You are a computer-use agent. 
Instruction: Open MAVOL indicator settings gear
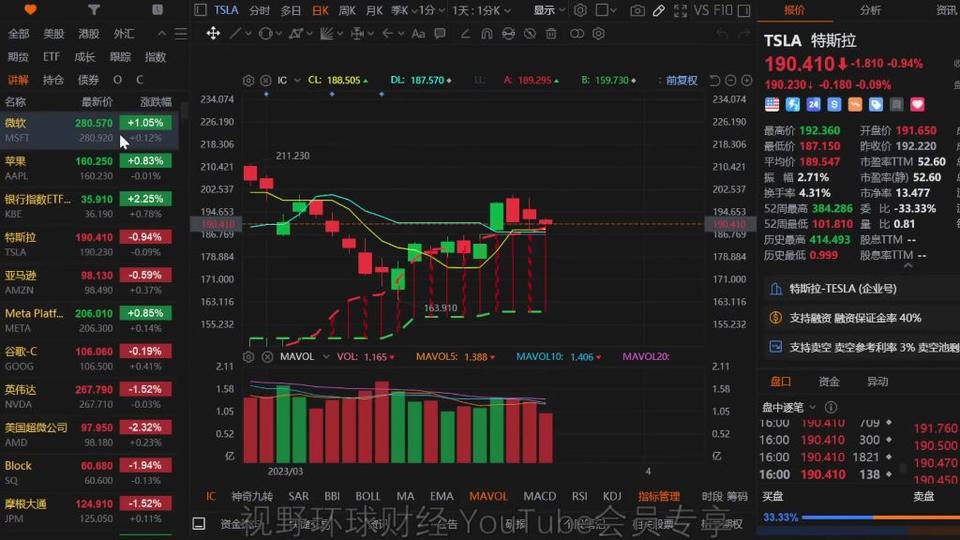pos(248,356)
